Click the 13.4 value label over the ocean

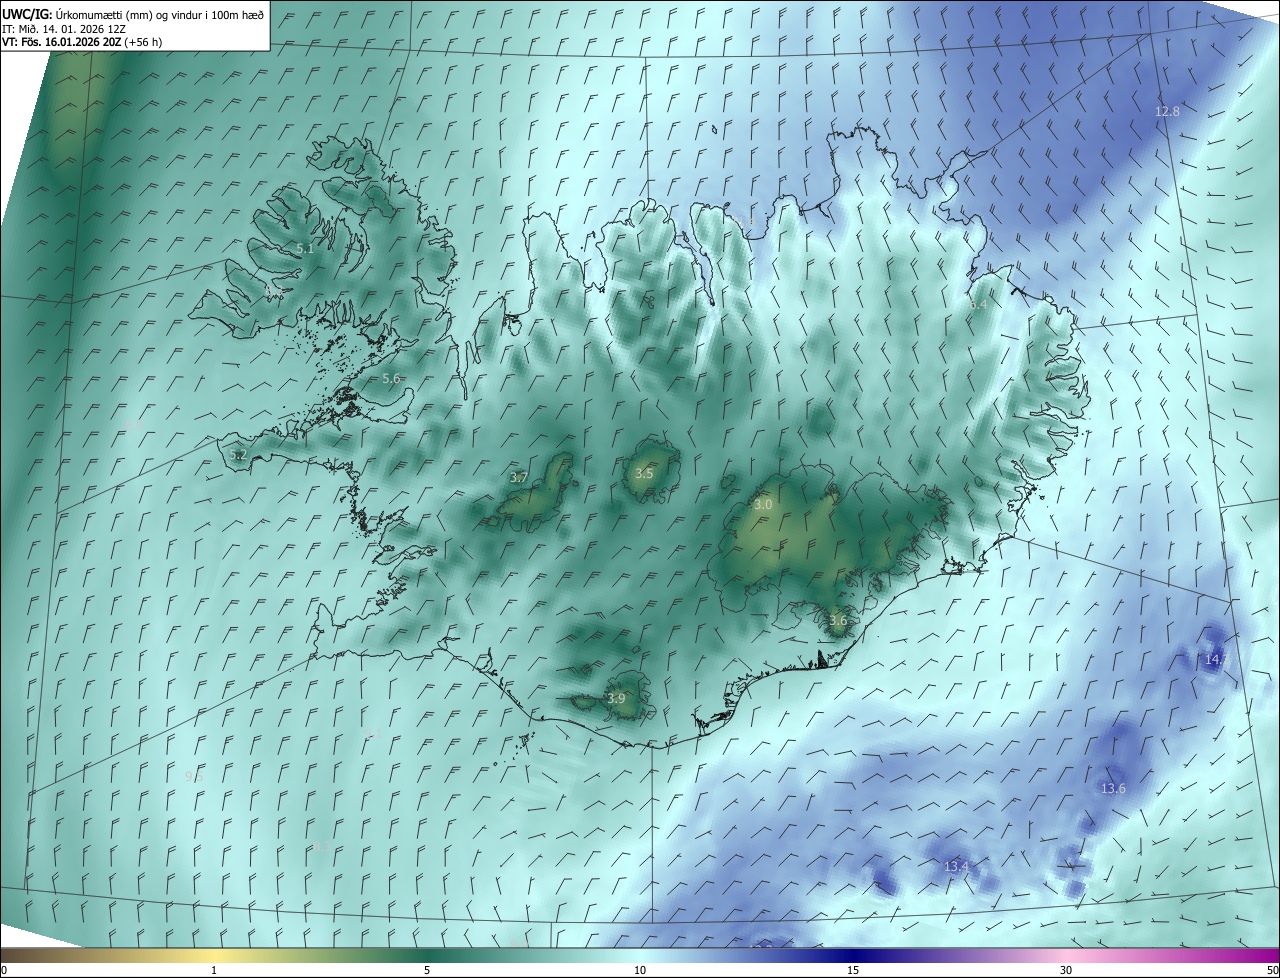tap(956, 866)
